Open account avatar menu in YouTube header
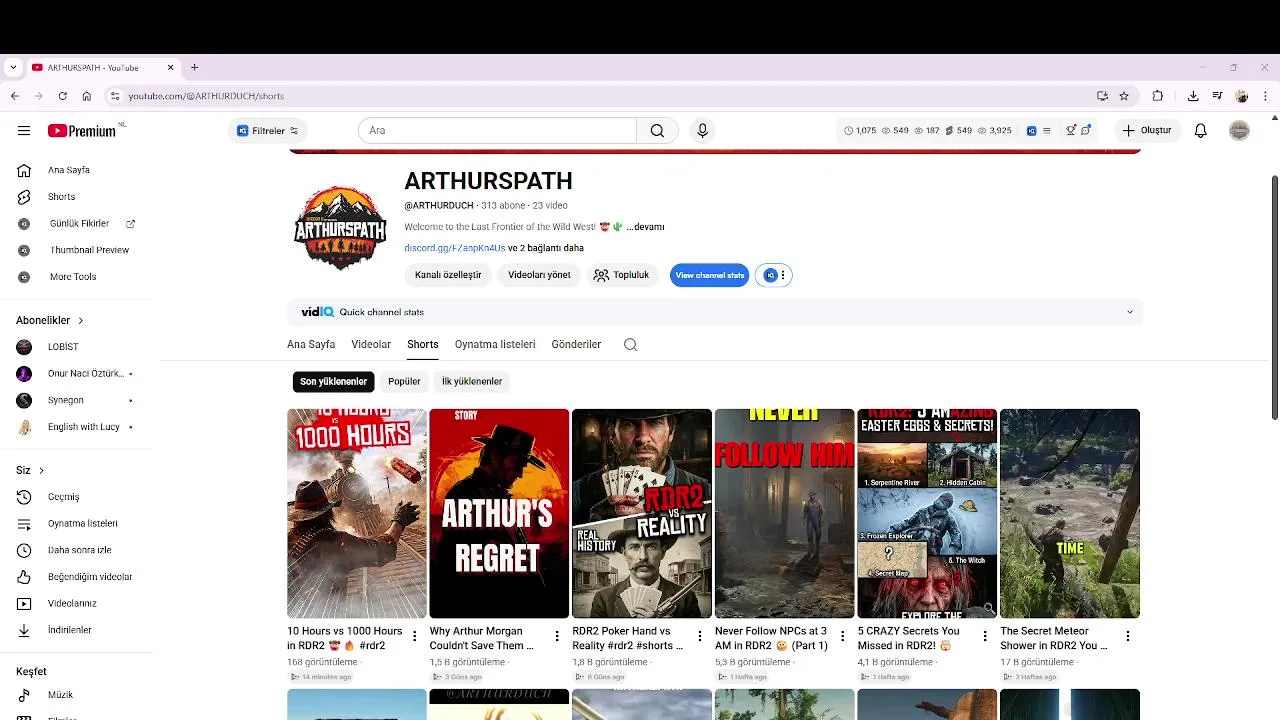The height and width of the screenshot is (720, 1280). [x=1239, y=131]
